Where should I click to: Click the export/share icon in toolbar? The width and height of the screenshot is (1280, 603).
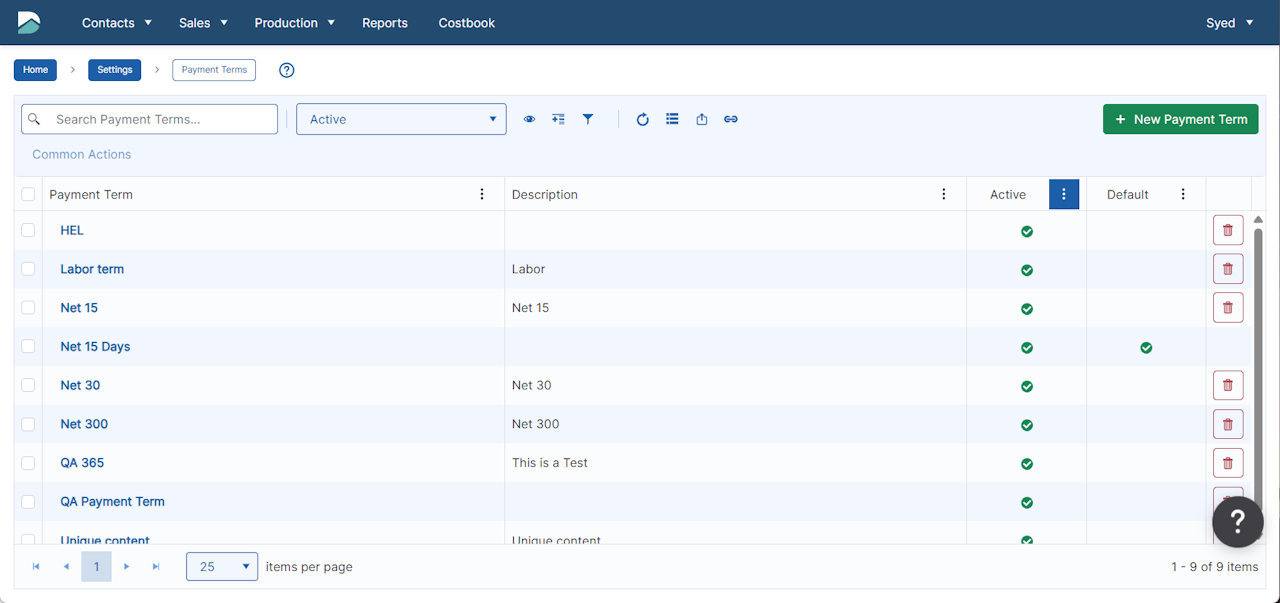[702, 119]
